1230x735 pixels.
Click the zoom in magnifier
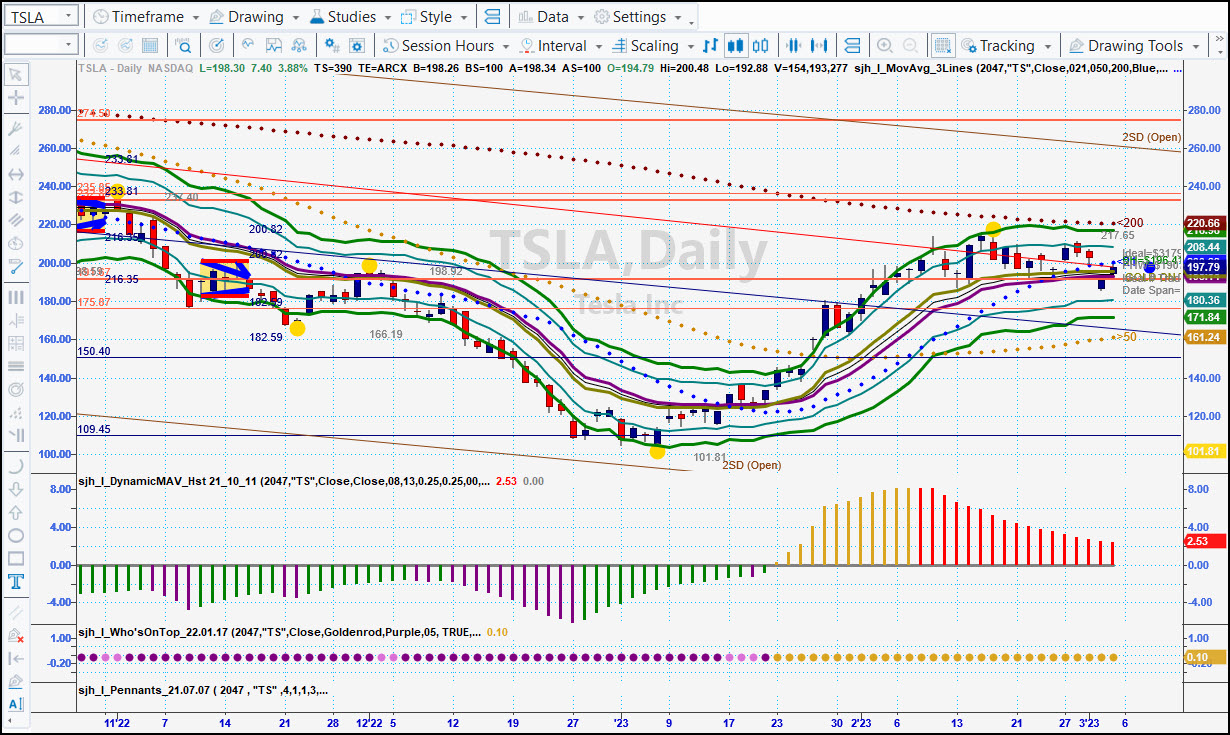click(884, 46)
